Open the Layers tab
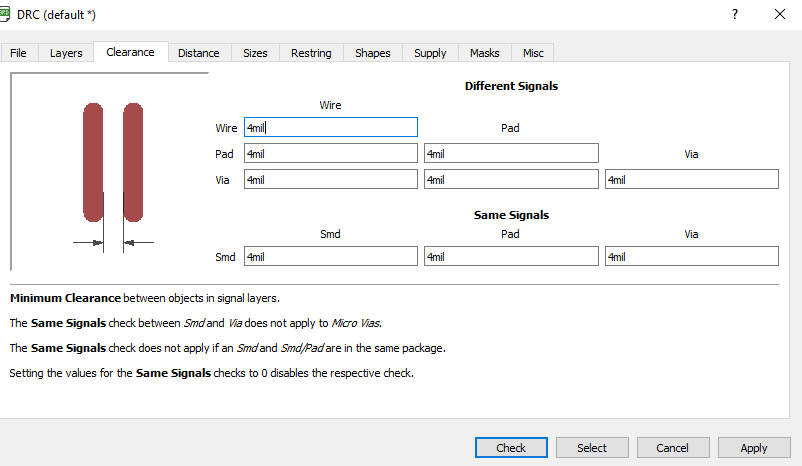Viewport: 802px width, 466px height. pyautogui.click(x=67, y=53)
